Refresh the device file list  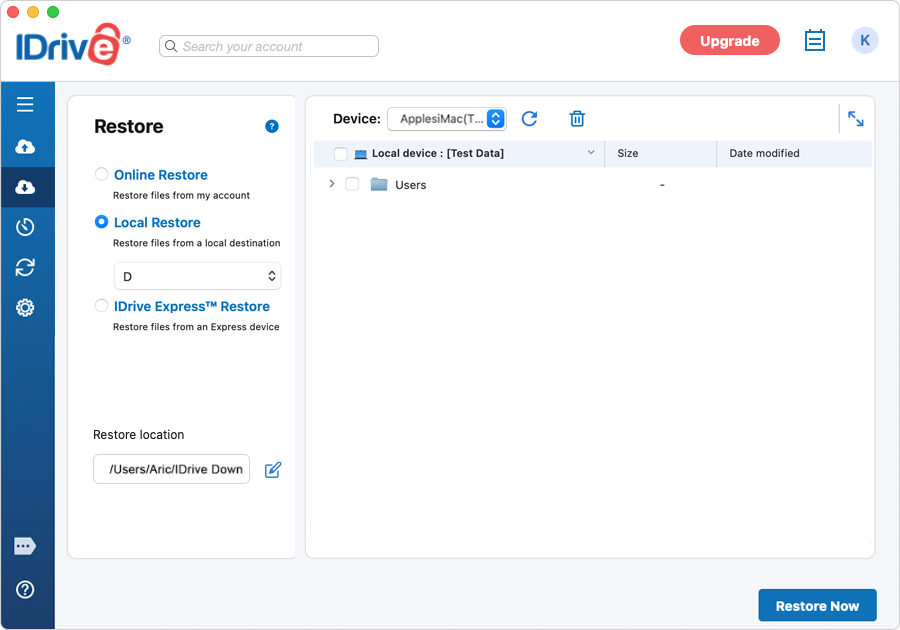pyautogui.click(x=529, y=119)
